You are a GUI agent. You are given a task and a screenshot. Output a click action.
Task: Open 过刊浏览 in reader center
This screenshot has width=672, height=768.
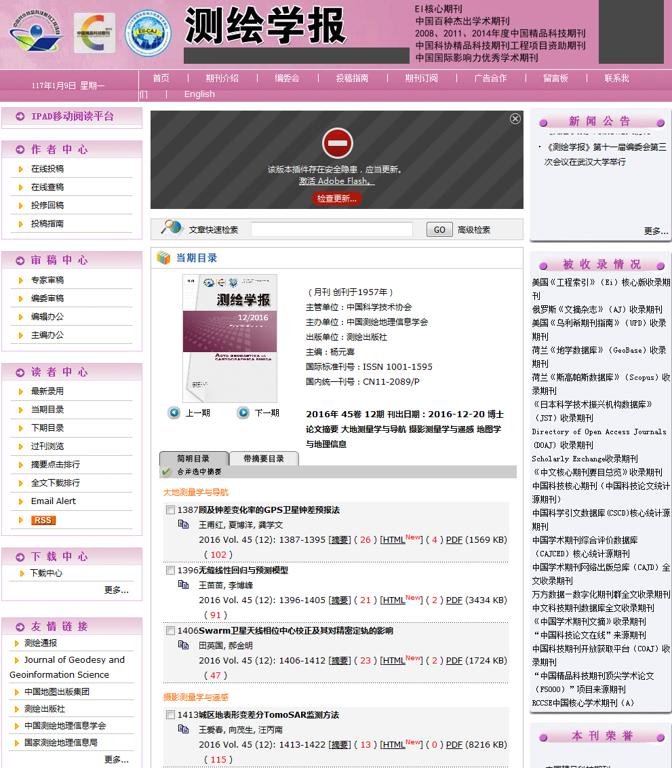click(48, 446)
